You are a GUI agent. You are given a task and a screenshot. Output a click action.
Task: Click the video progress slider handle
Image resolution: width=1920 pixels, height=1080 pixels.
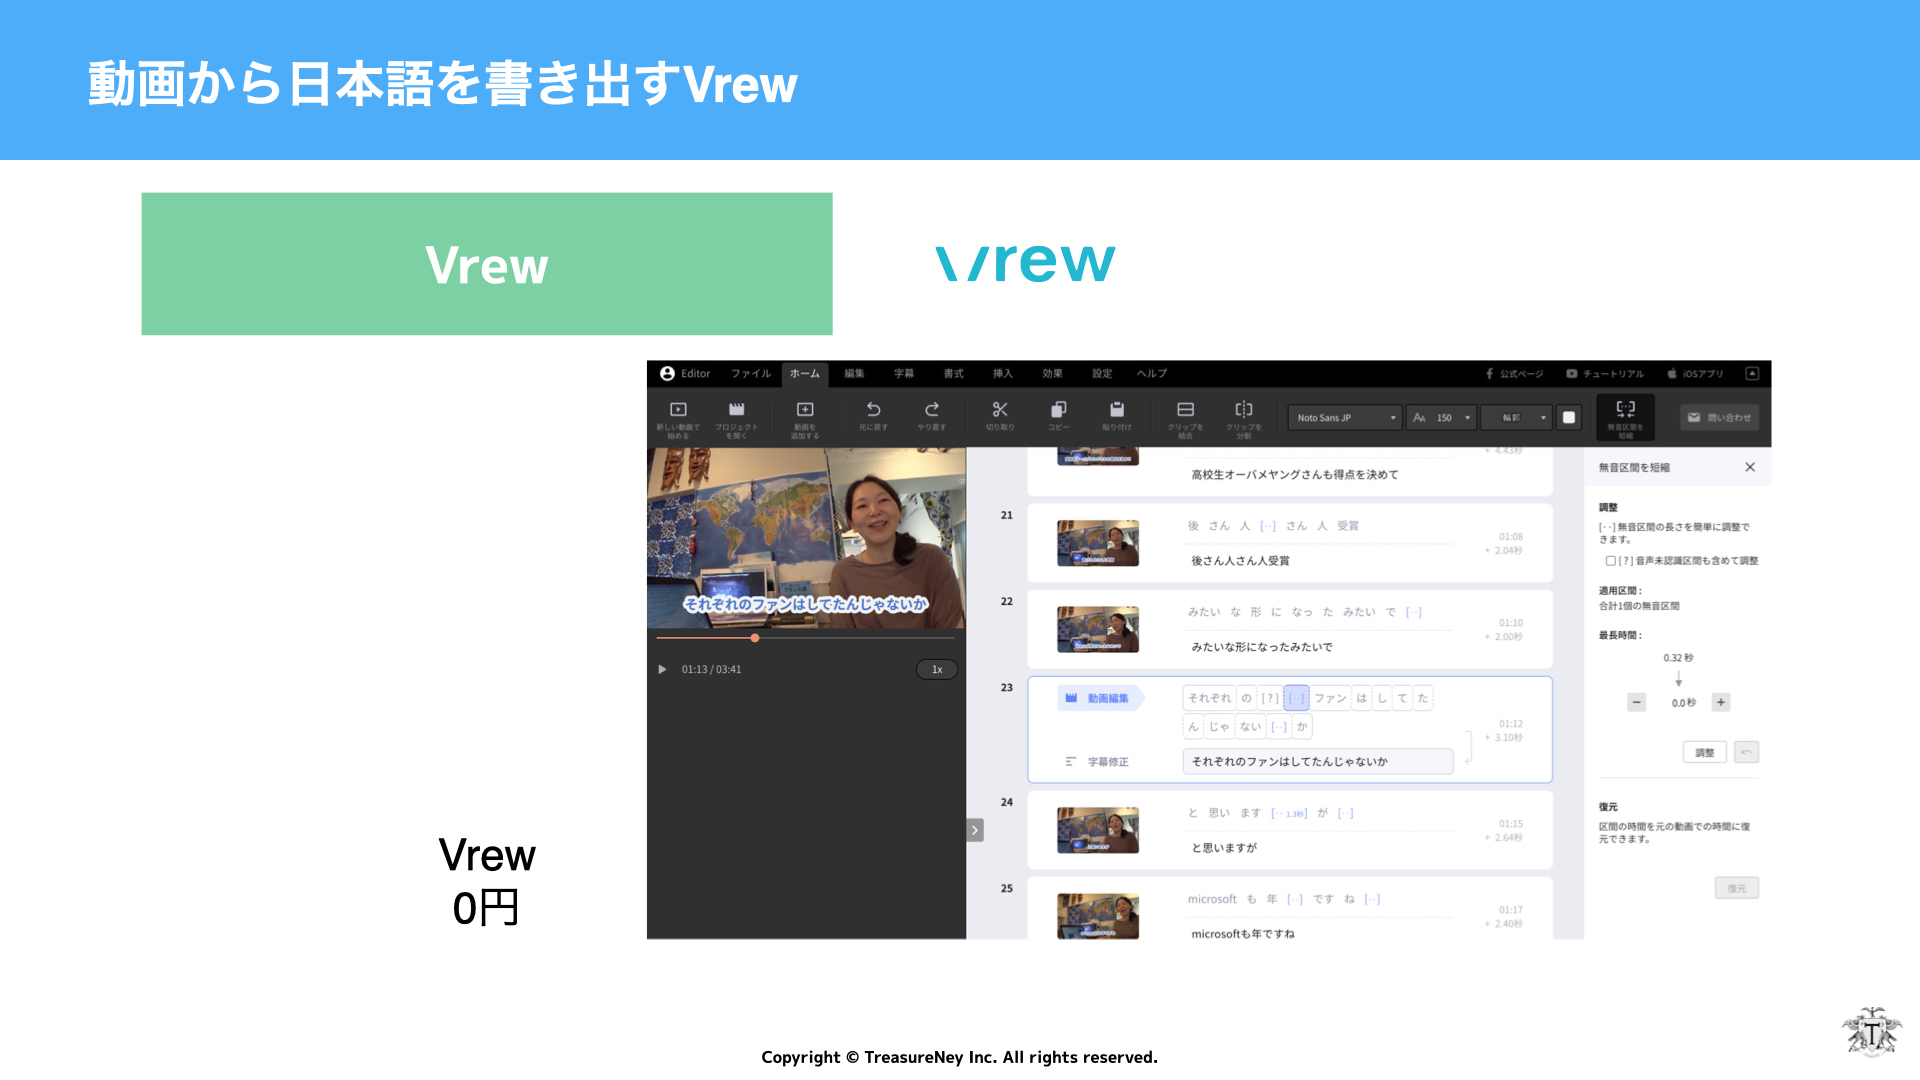tap(755, 638)
